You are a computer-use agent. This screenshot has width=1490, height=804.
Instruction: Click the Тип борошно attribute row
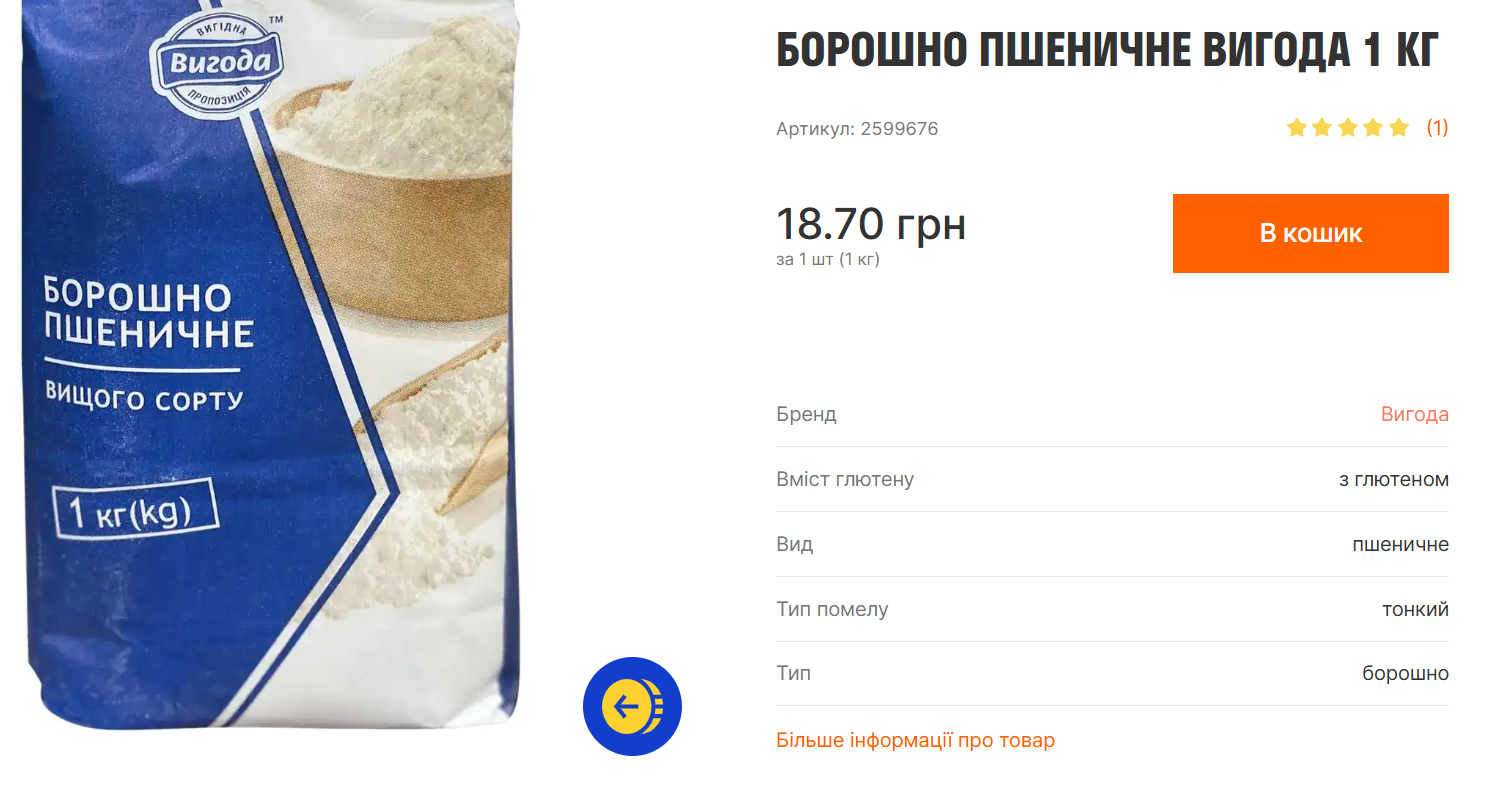click(1112, 673)
